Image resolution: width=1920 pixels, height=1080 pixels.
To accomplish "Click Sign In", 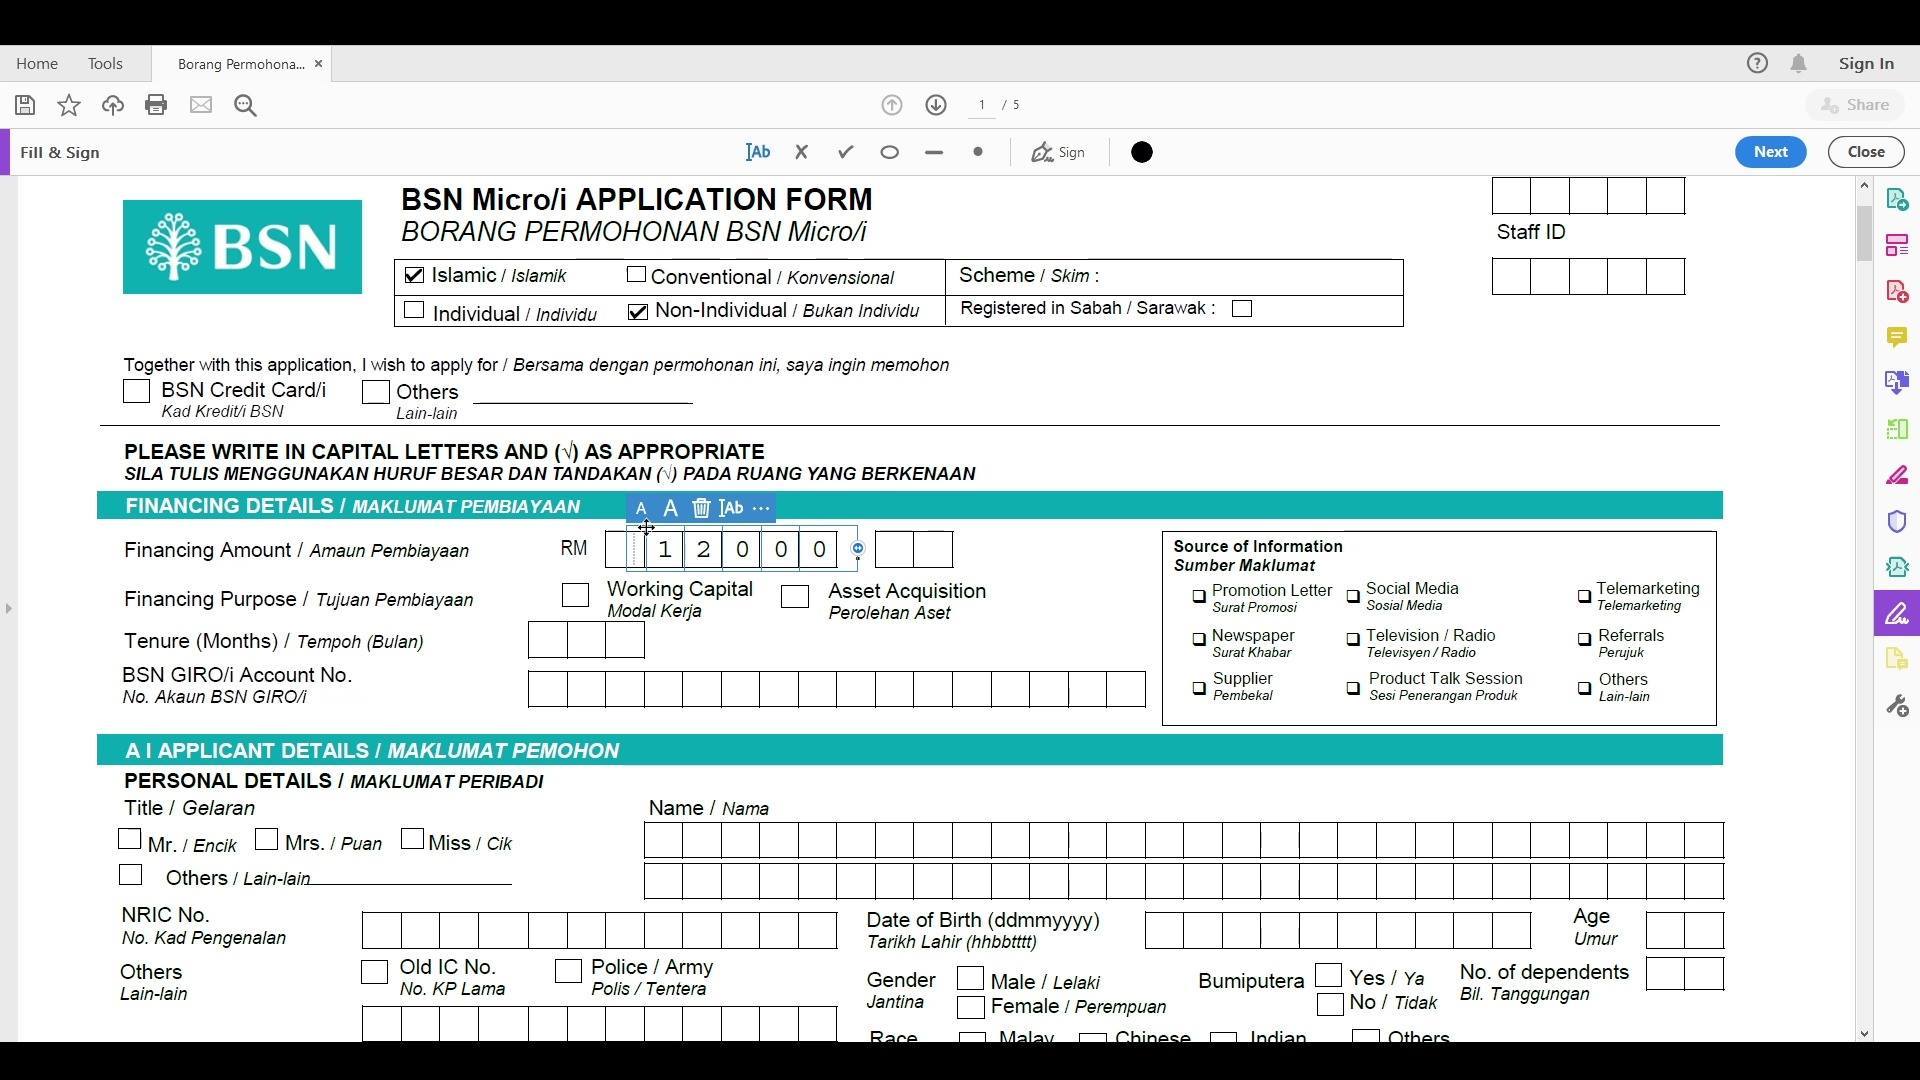I will tap(1866, 63).
